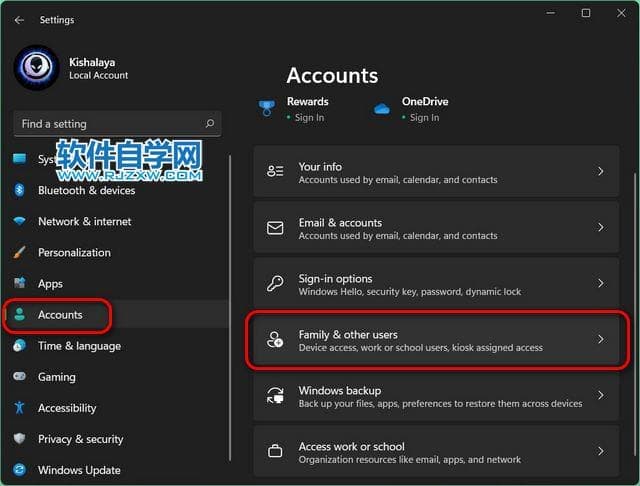Click Sign In under OneDrive
640x486 pixels.
coord(424,117)
